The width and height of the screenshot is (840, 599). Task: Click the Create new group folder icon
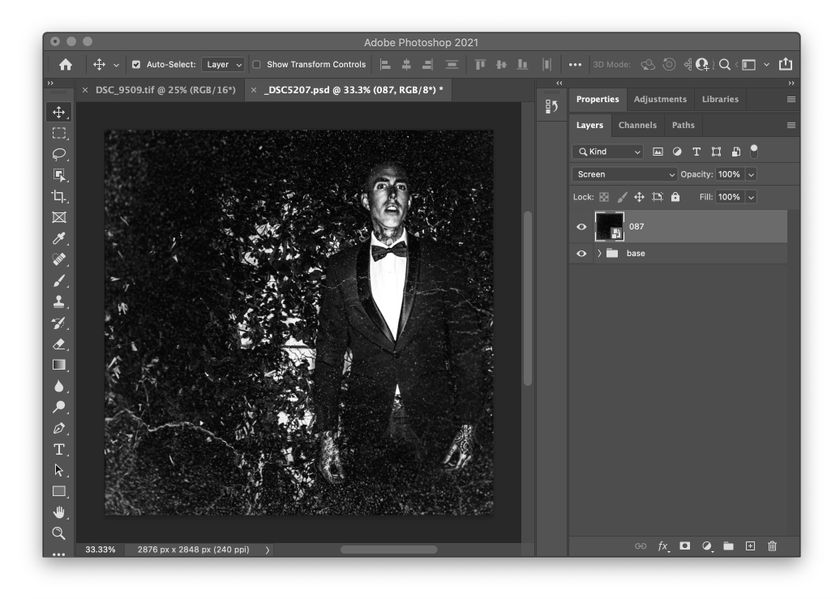click(726, 546)
